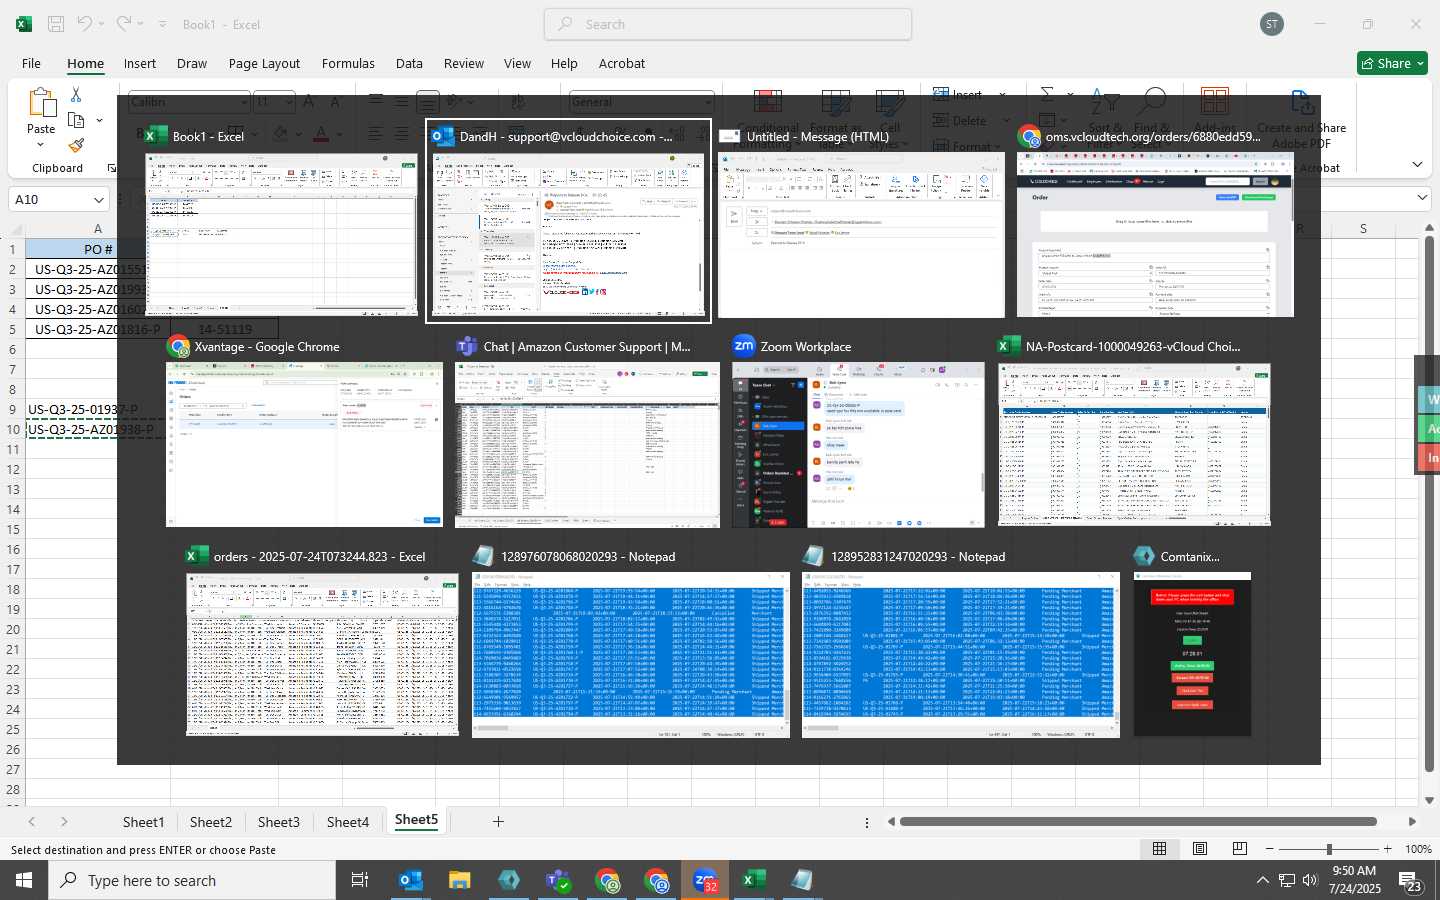Switch to Page Break Preview in status bar
Viewport: 1440px width, 900px height.
(x=1240, y=849)
